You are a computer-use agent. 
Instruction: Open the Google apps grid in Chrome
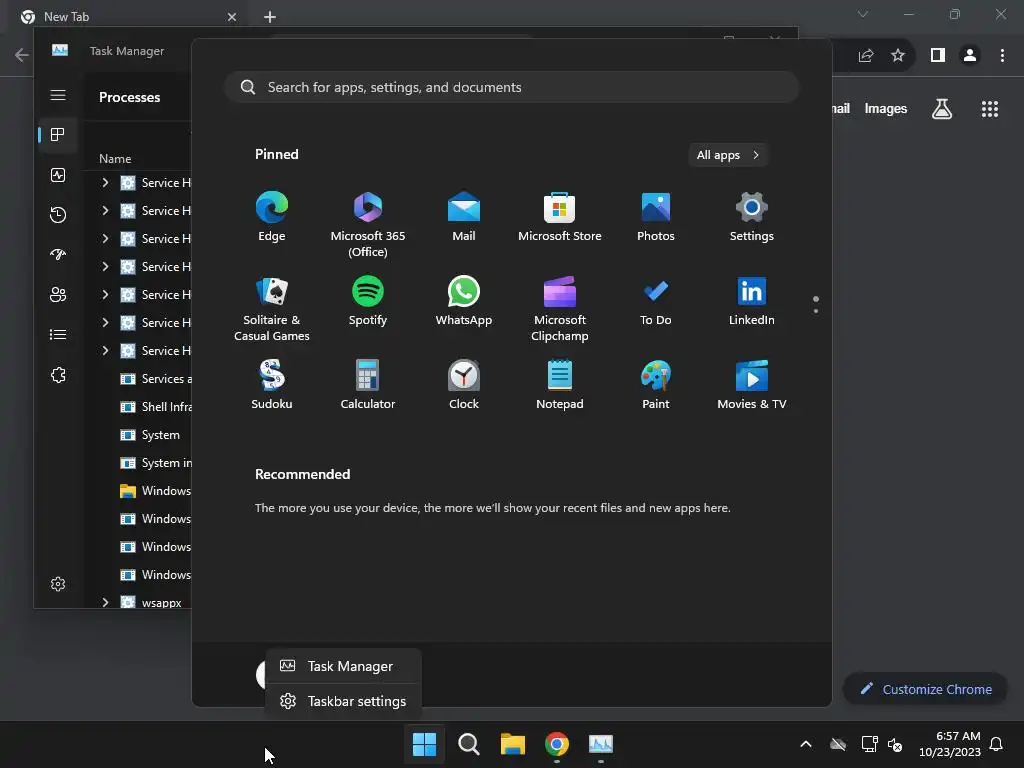click(x=990, y=109)
